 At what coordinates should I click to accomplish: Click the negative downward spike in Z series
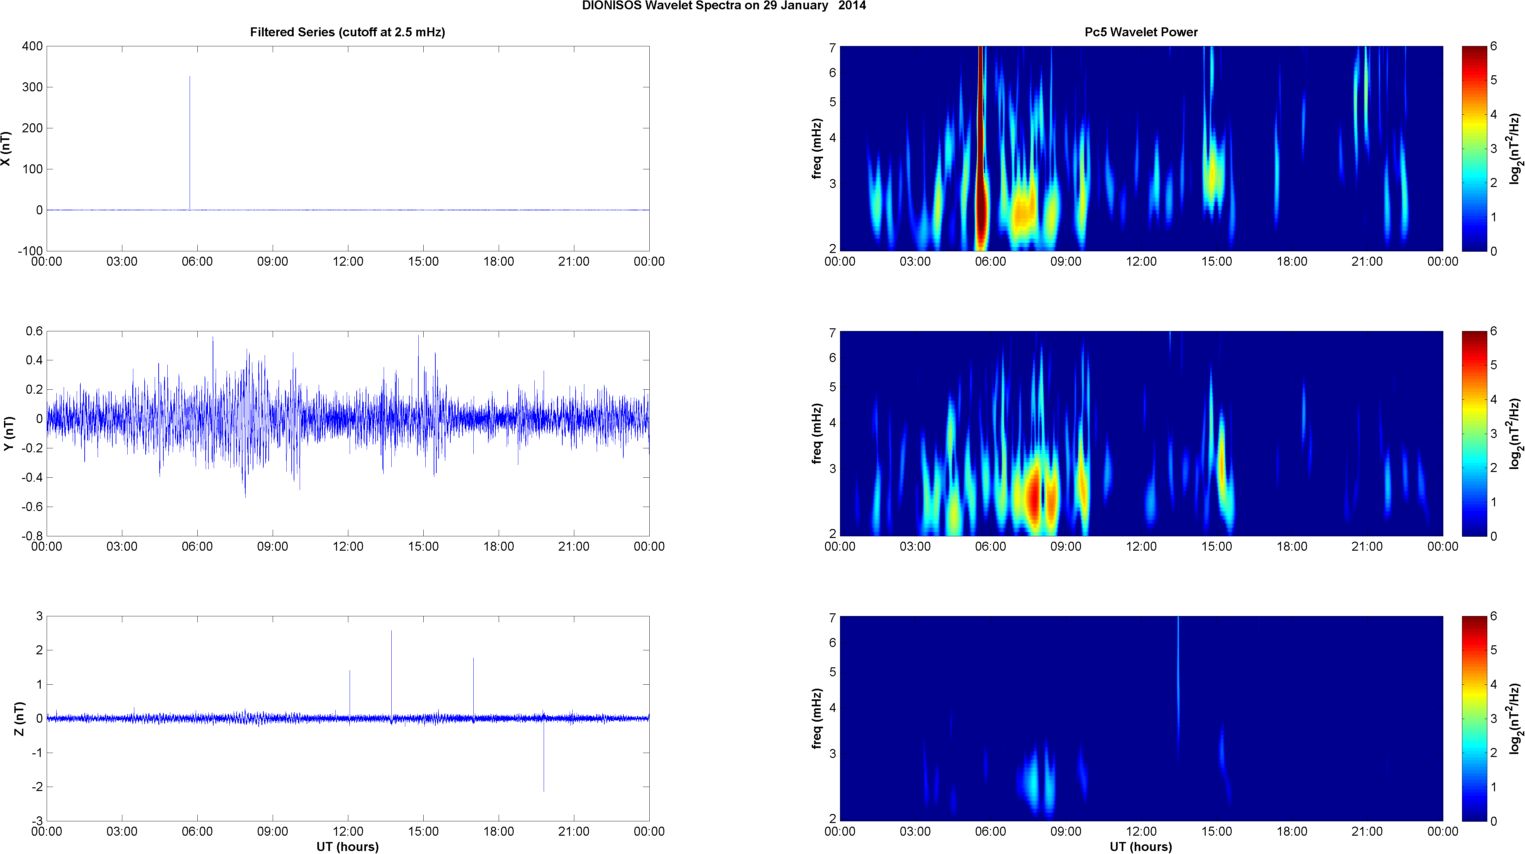pos(544,755)
